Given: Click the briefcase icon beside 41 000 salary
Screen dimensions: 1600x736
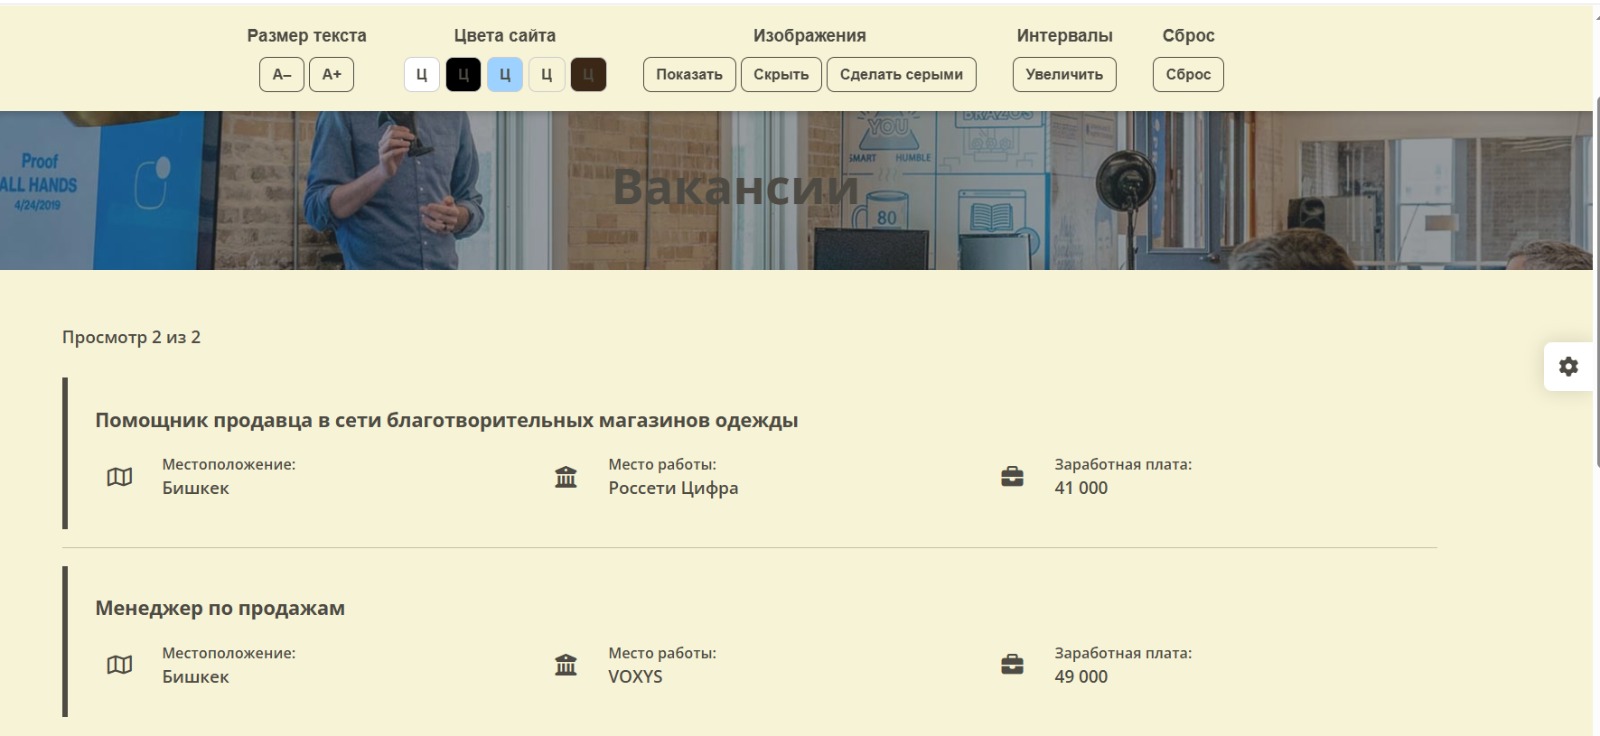Looking at the screenshot, I should (x=1012, y=477).
